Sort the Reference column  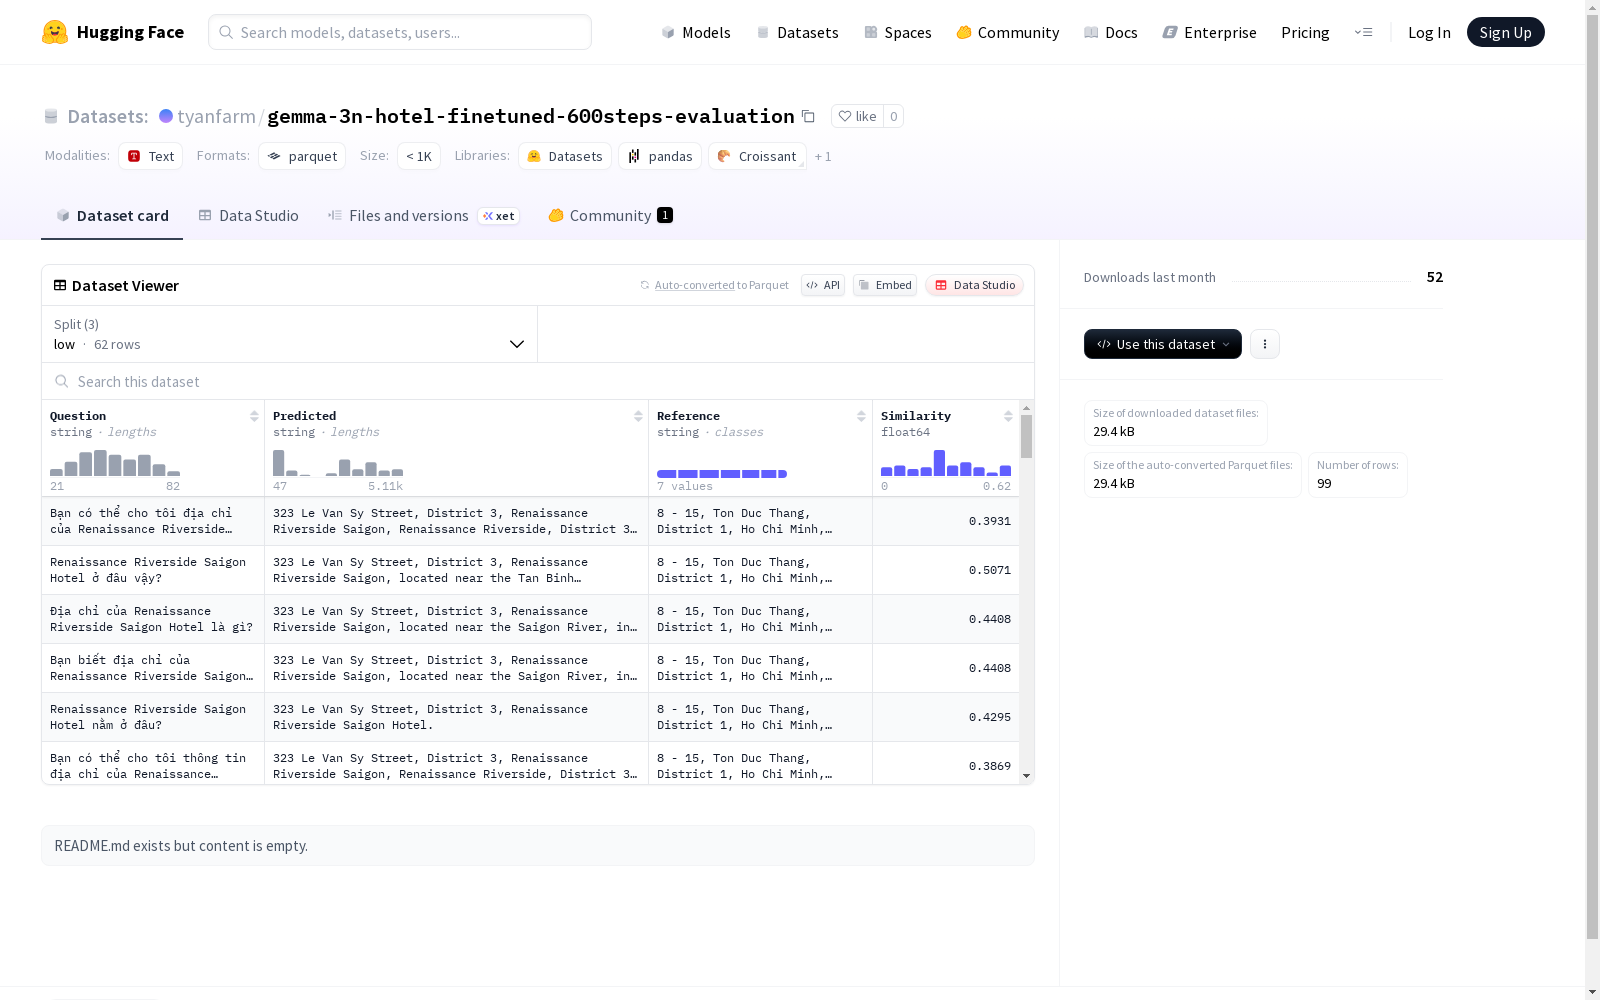click(861, 416)
